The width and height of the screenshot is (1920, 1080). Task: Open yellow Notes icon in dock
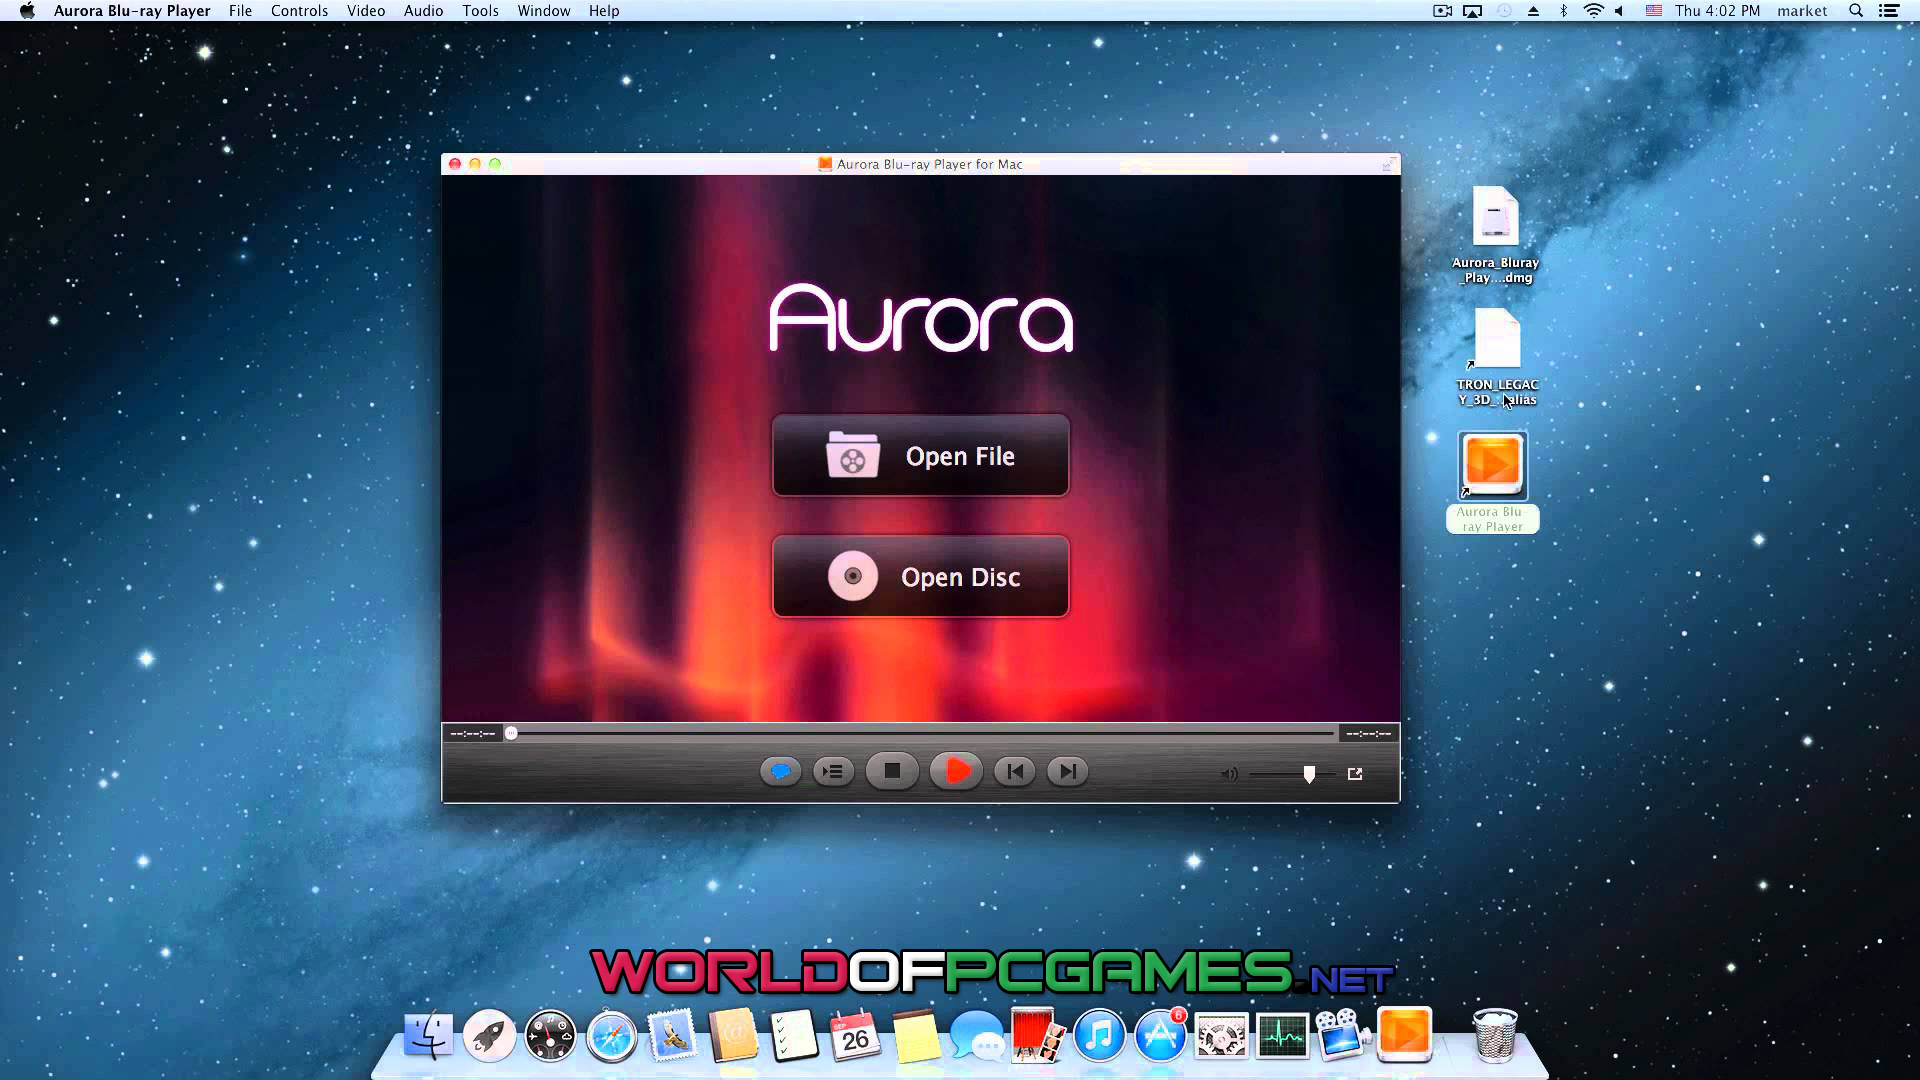click(916, 1035)
